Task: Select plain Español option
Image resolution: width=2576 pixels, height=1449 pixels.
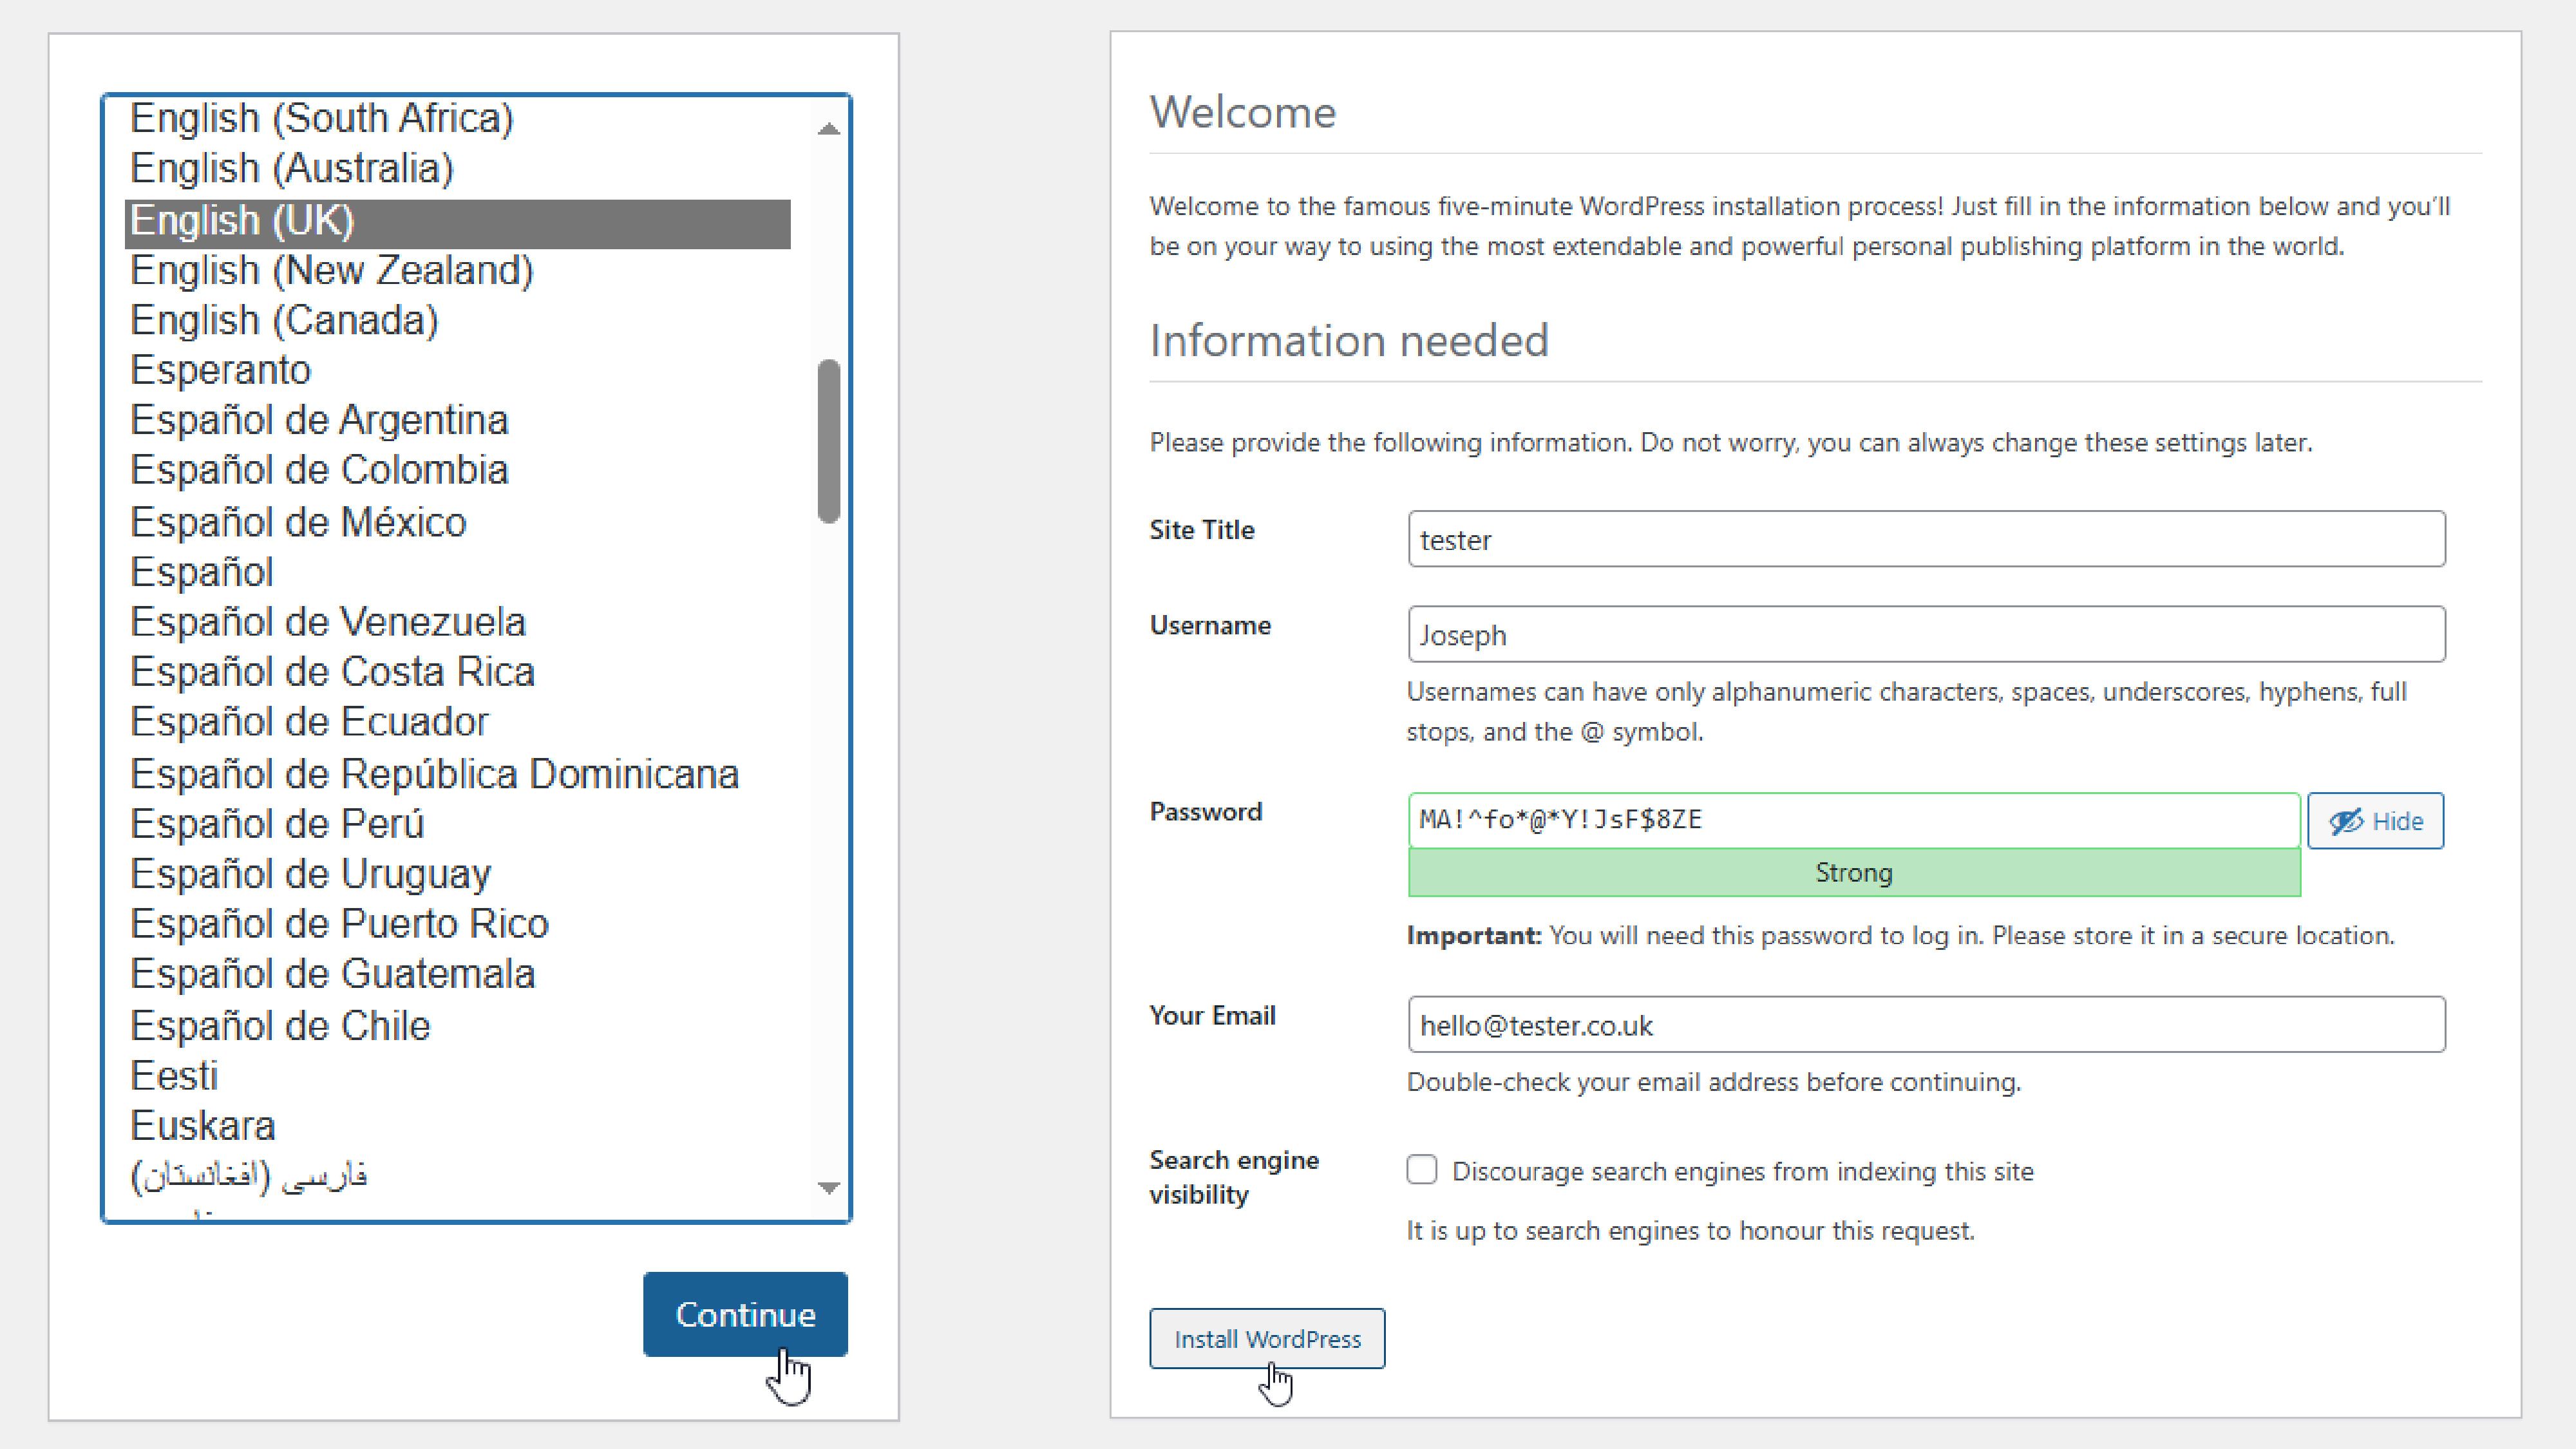Action: click(458, 573)
